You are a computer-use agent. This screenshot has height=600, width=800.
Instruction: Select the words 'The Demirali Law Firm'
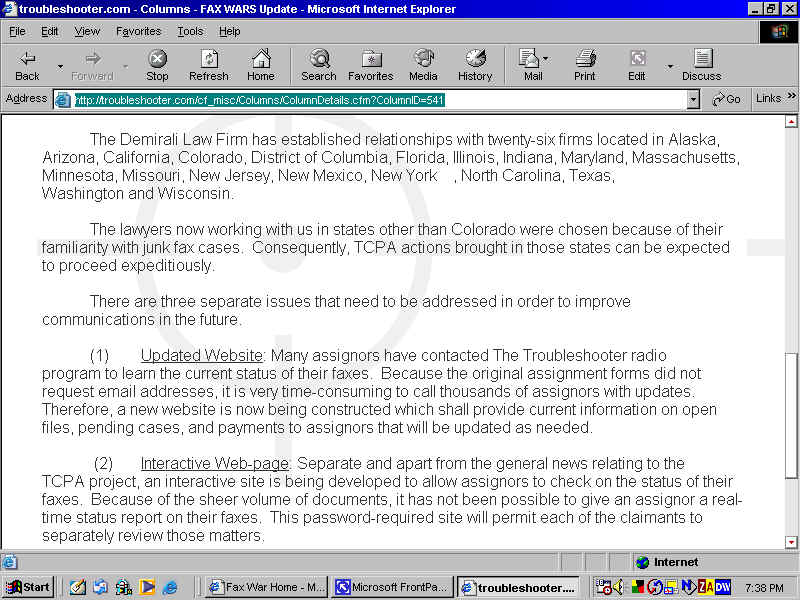168,139
